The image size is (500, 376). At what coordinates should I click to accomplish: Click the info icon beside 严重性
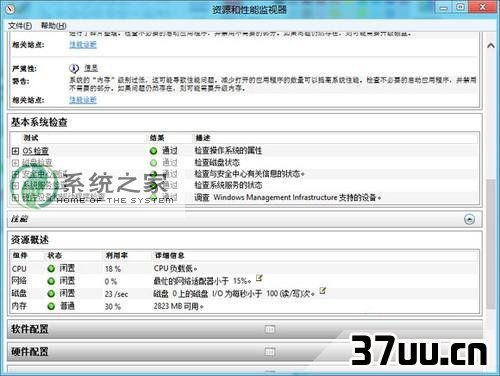click(74, 68)
